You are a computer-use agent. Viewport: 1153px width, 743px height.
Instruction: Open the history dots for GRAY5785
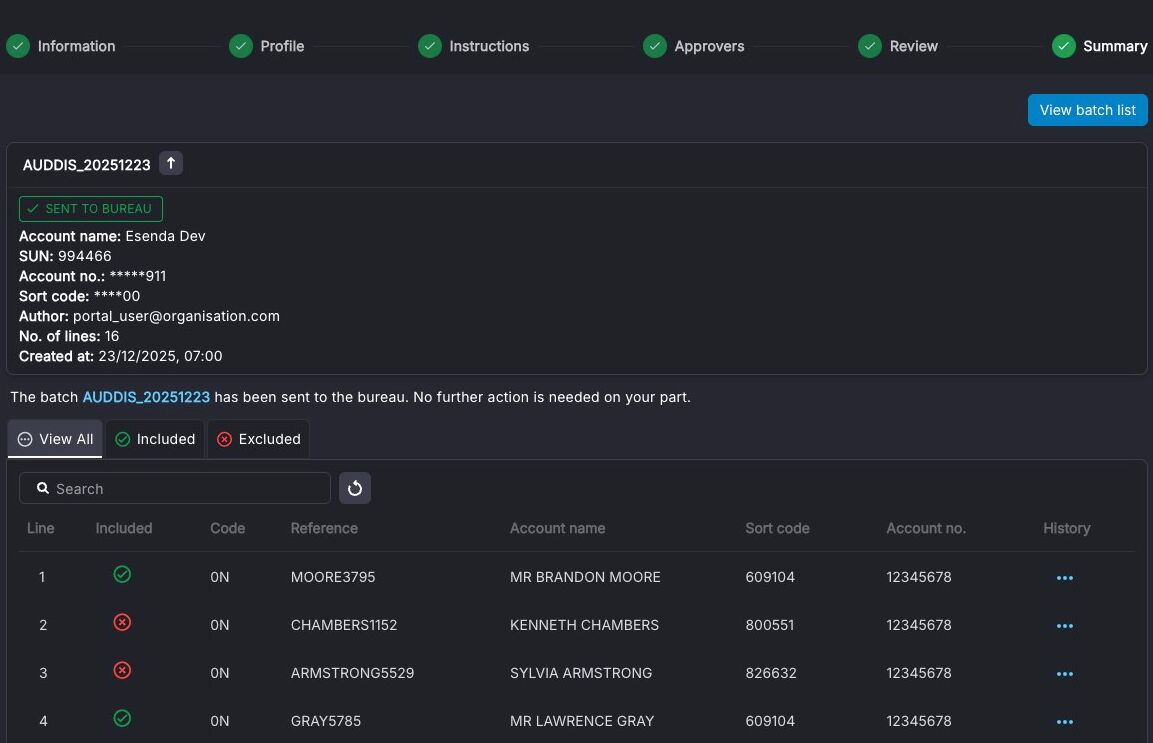1064,721
